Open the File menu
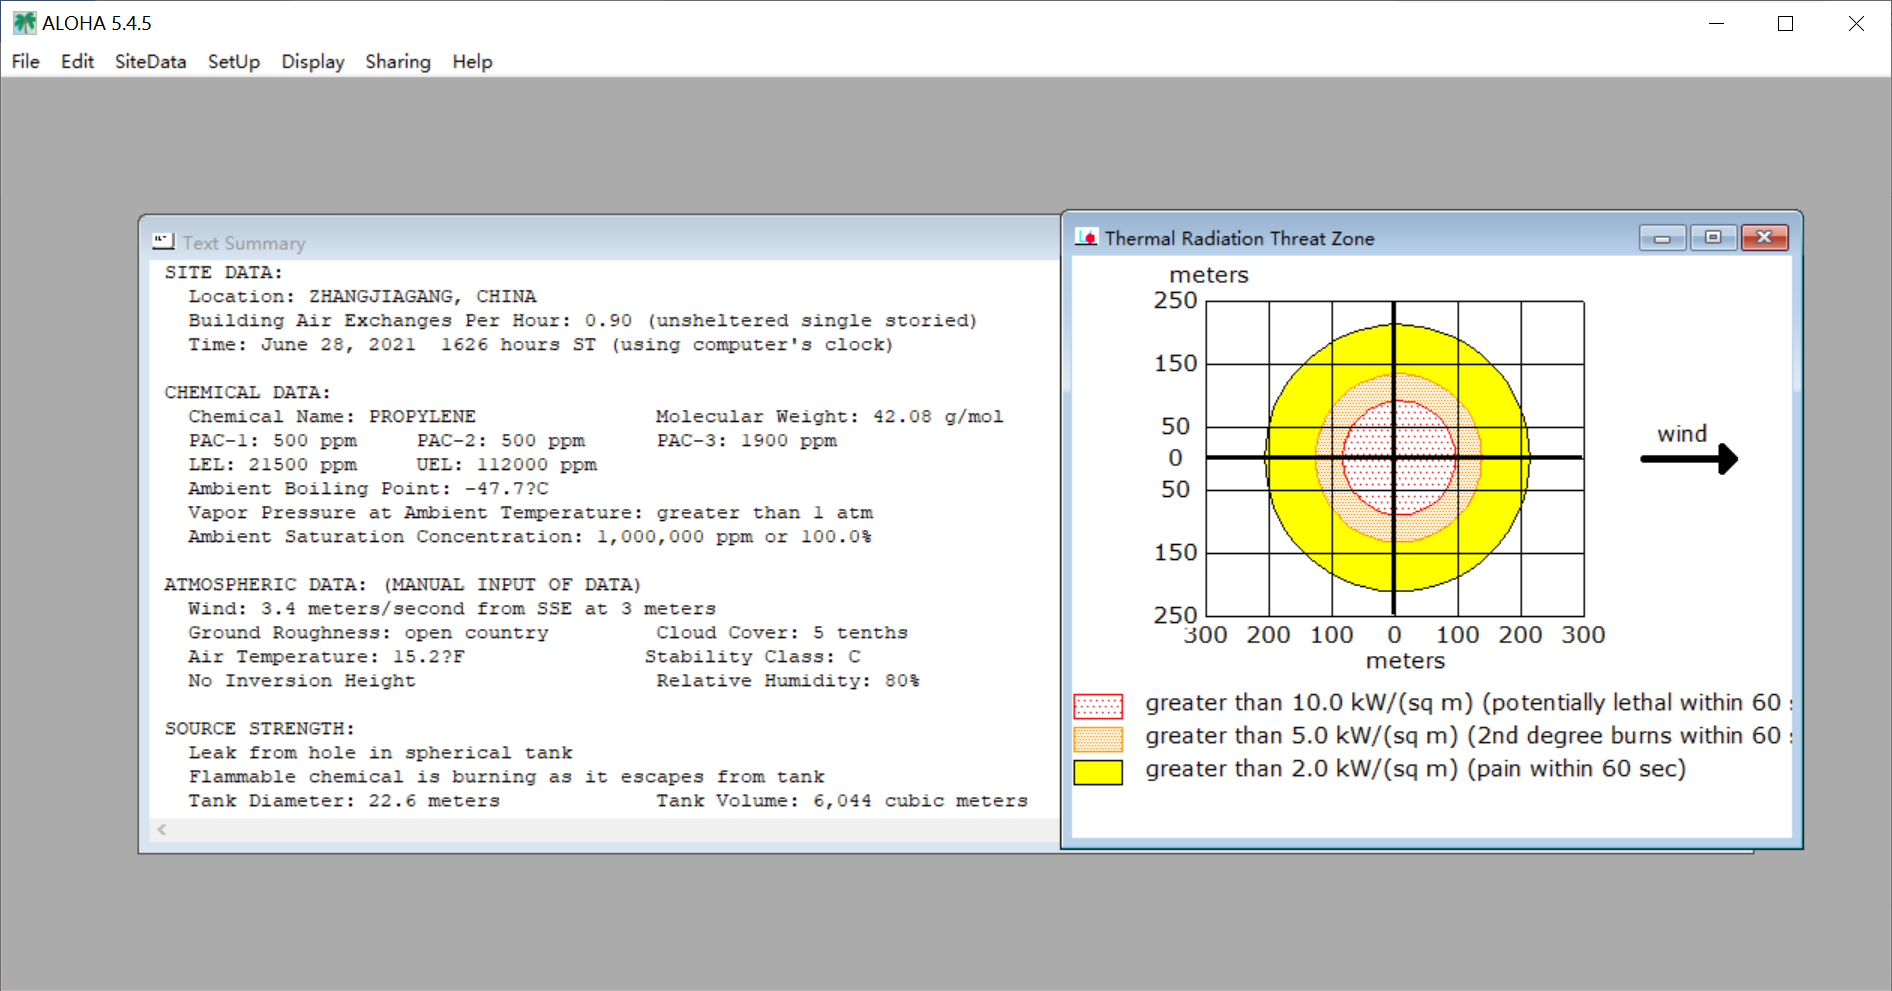The image size is (1892, 991). tap(26, 62)
